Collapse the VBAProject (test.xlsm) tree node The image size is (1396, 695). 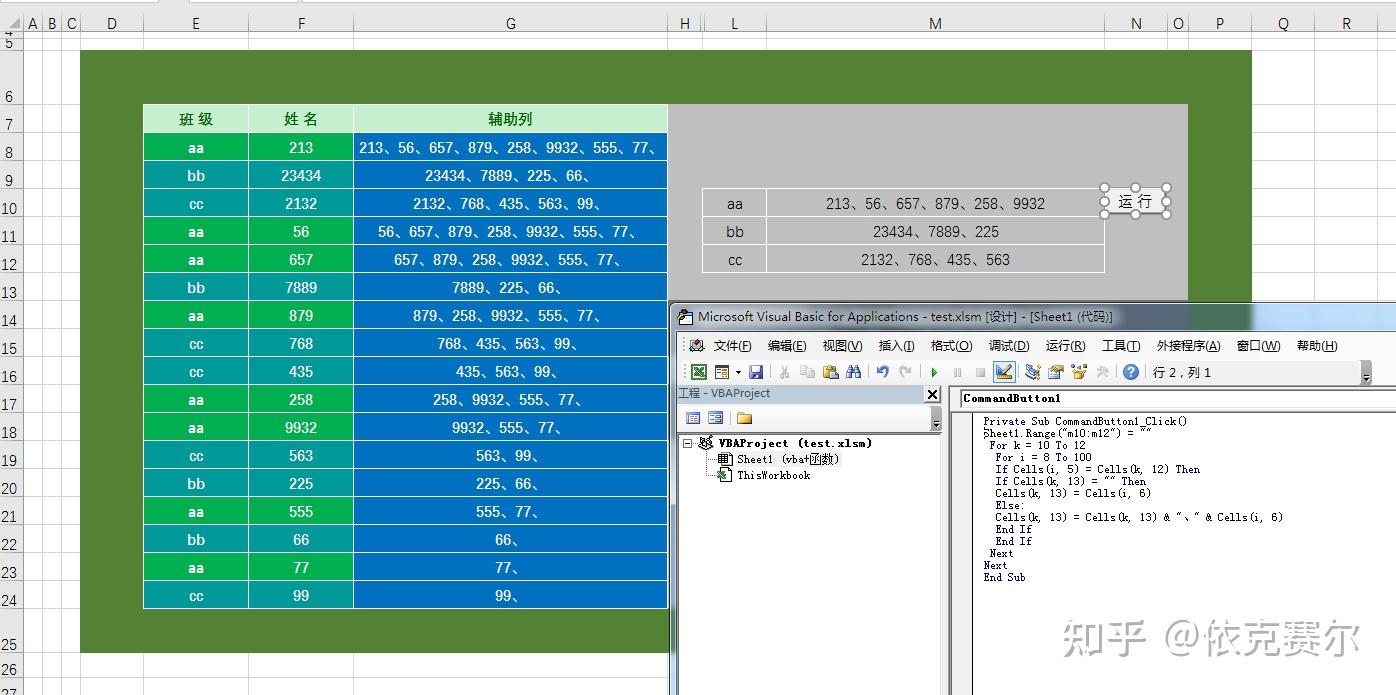coord(688,443)
